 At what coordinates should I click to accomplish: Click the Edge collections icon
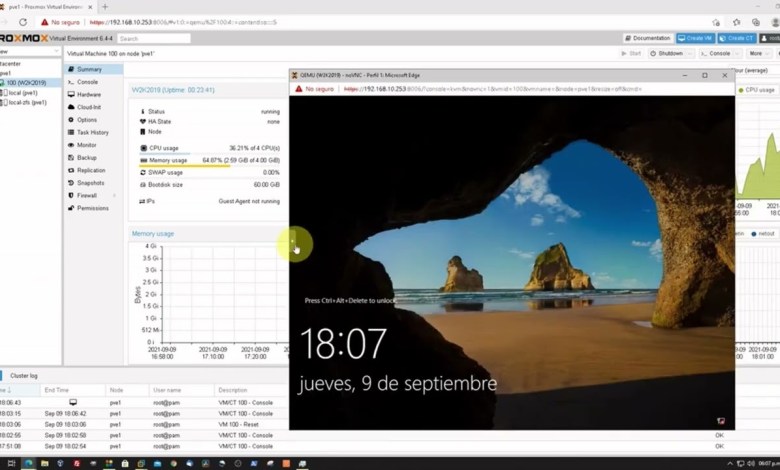[756, 22]
